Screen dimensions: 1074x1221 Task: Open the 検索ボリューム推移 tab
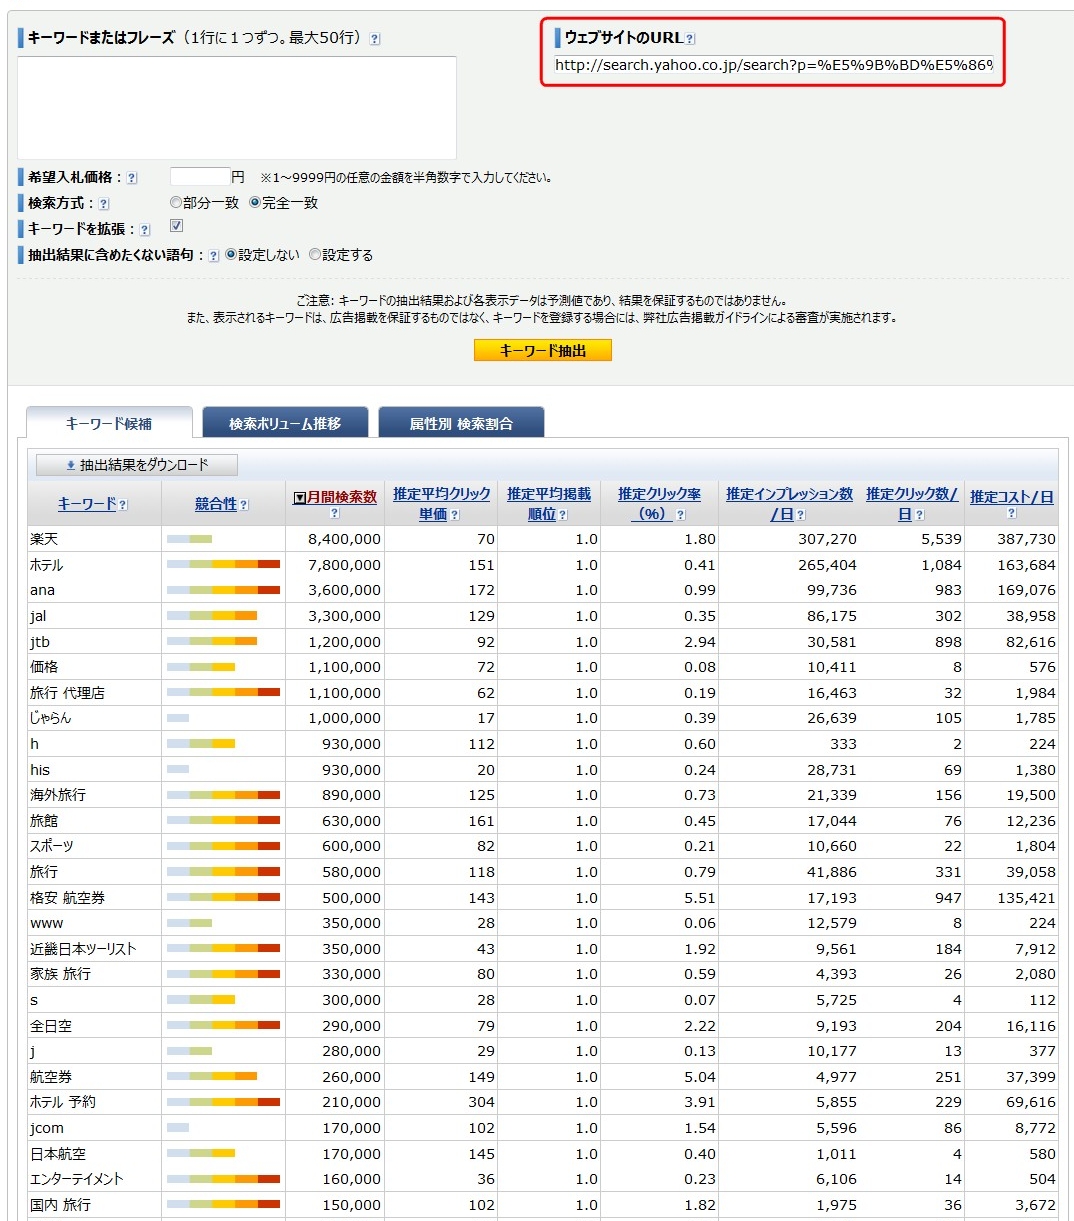click(285, 423)
